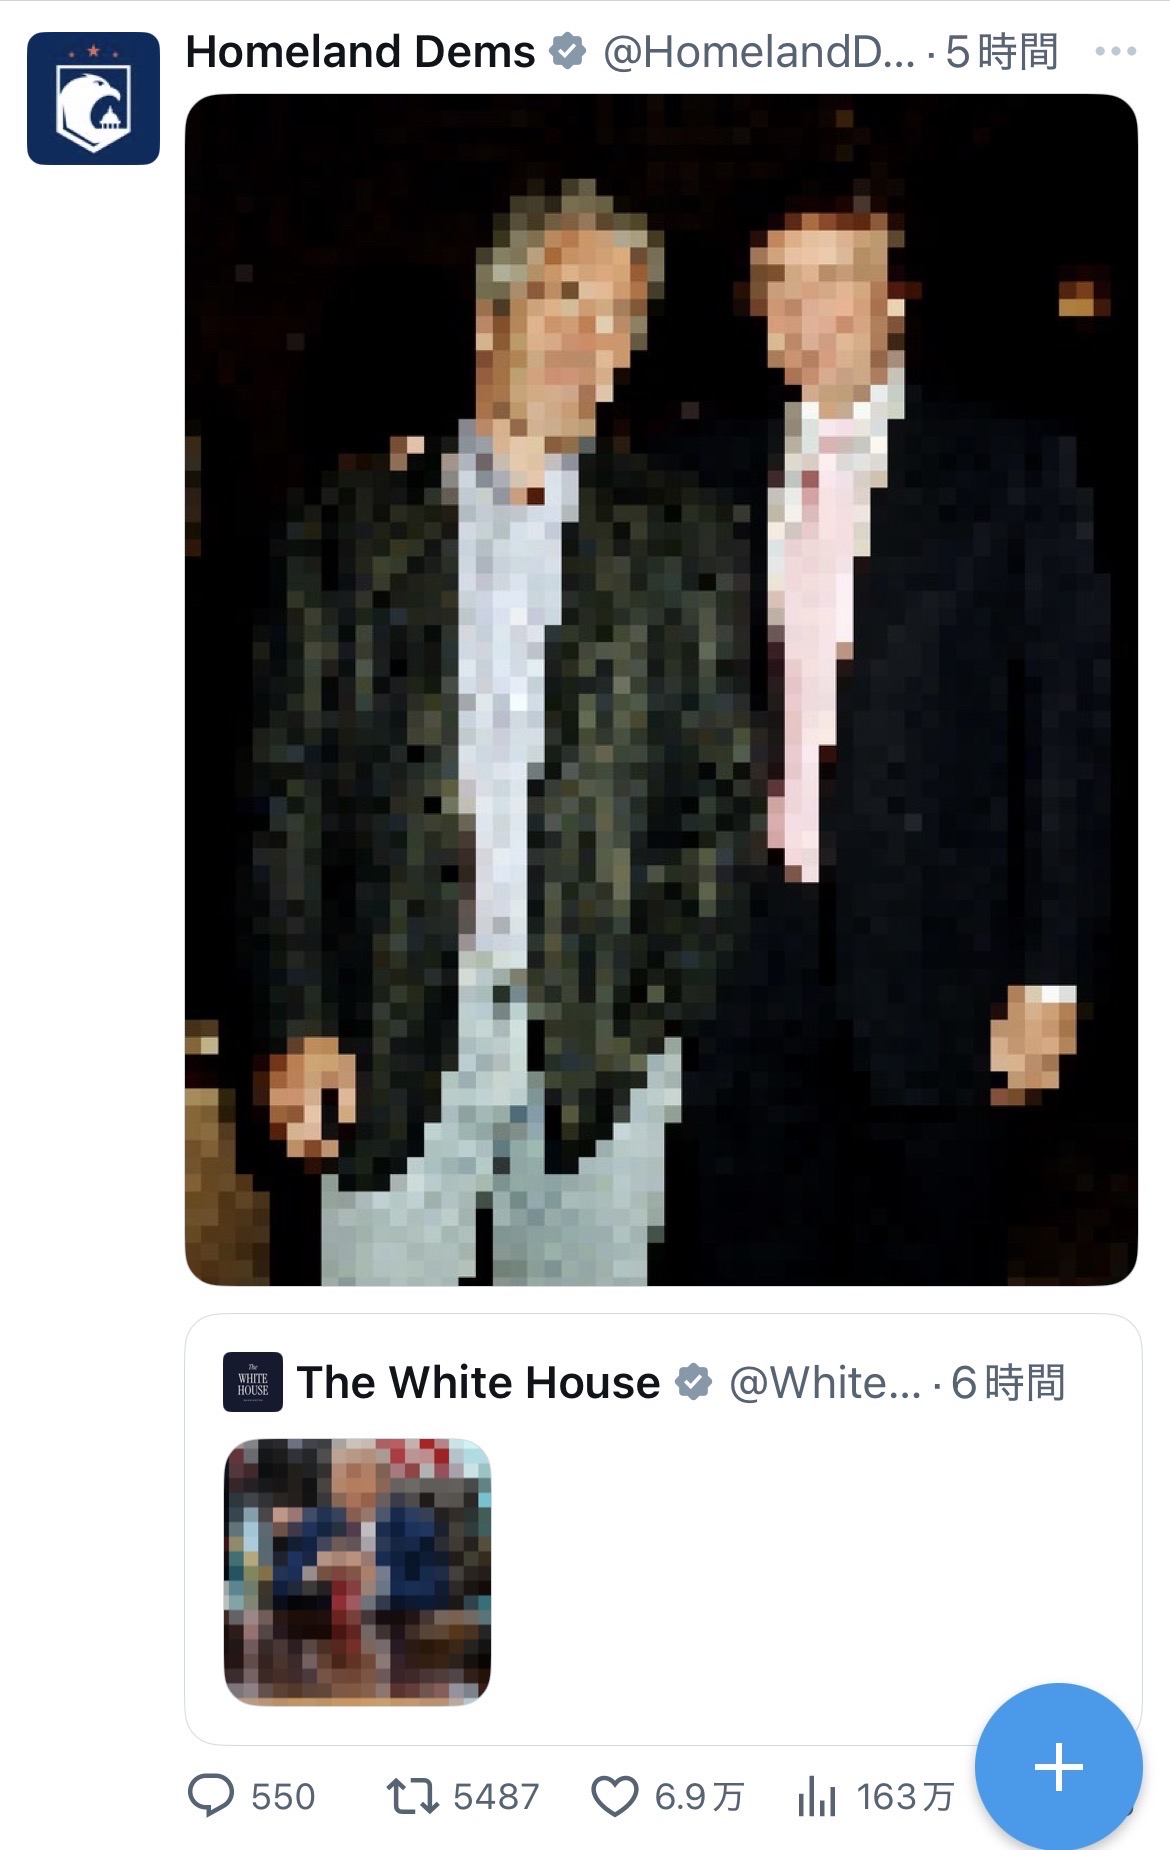Tap the 6.9万 likes count
Image resolution: width=1170 pixels, height=1850 pixels.
[x=699, y=1796]
